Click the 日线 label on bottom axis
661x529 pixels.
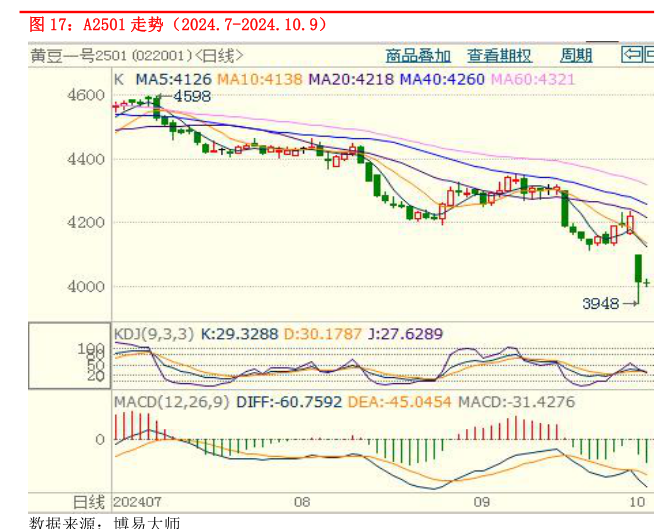point(89,501)
